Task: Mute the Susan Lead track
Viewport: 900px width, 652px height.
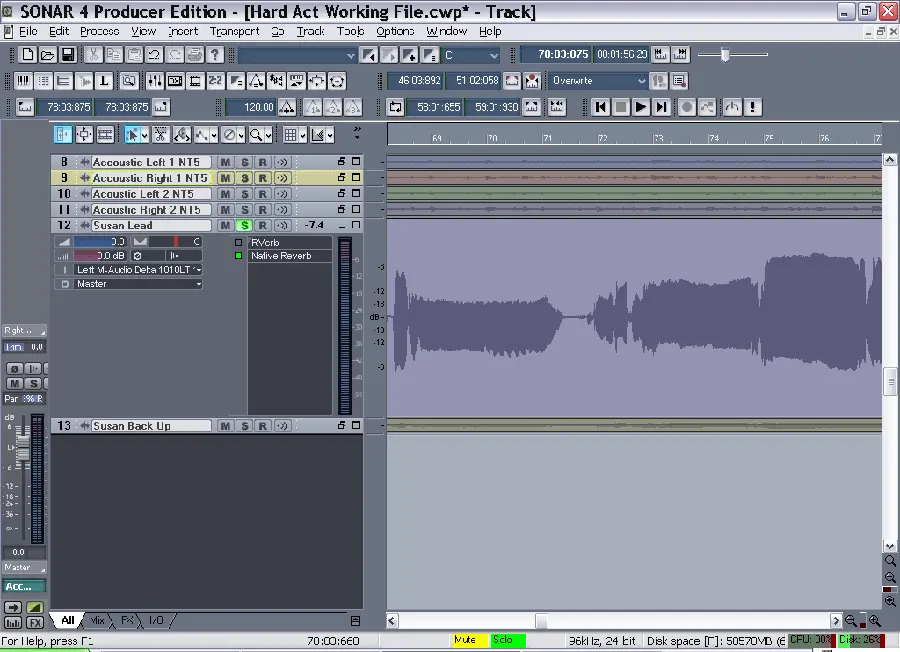Action: coord(225,226)
